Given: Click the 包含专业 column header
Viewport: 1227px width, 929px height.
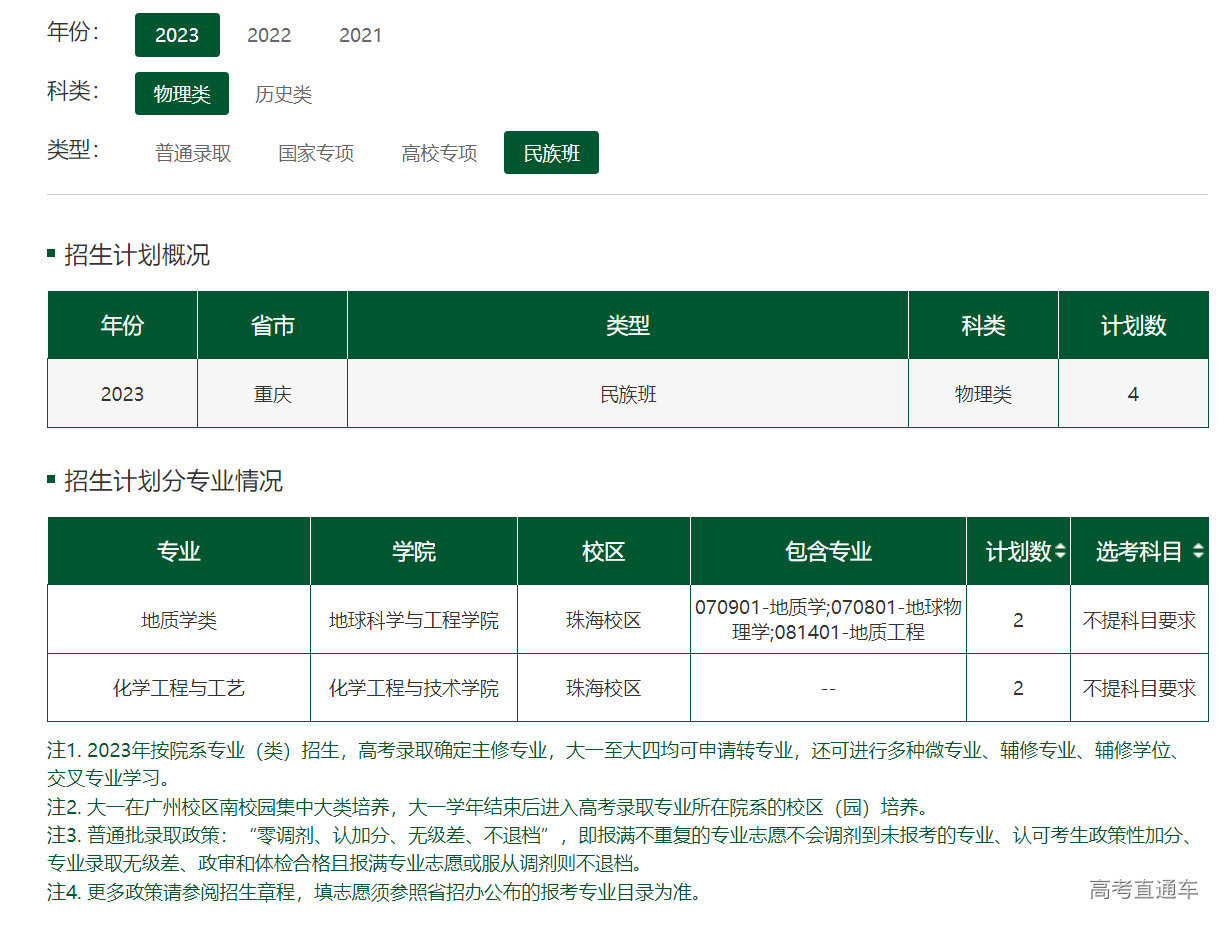Looking at the screenshot, I should click(x=828, y=551).
